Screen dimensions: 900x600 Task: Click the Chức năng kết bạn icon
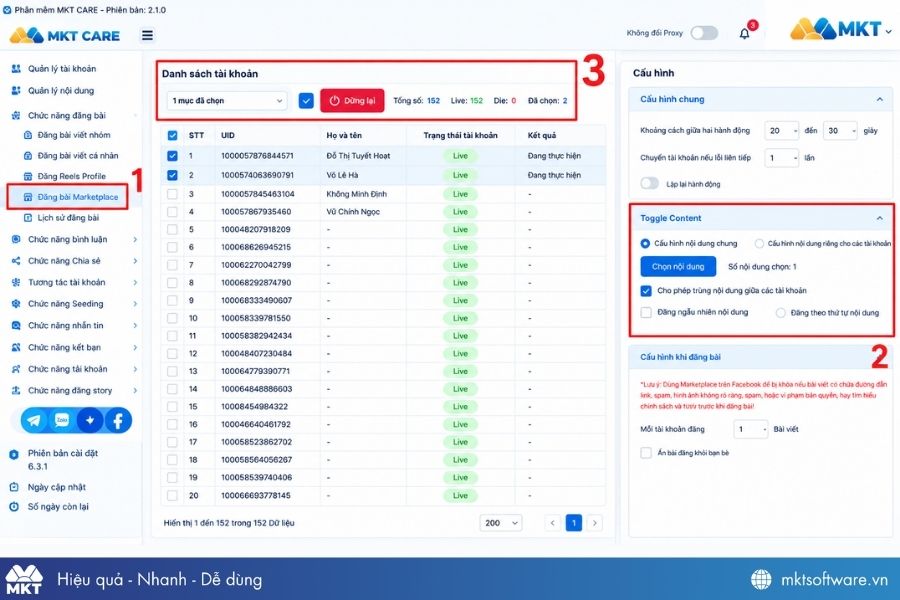pos(16,347)
